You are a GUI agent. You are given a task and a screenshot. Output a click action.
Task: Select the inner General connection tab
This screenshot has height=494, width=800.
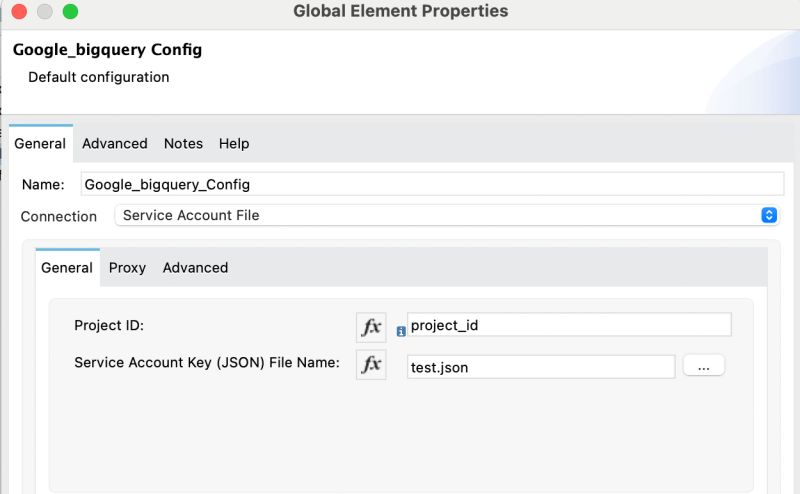(x=67, y=267)
